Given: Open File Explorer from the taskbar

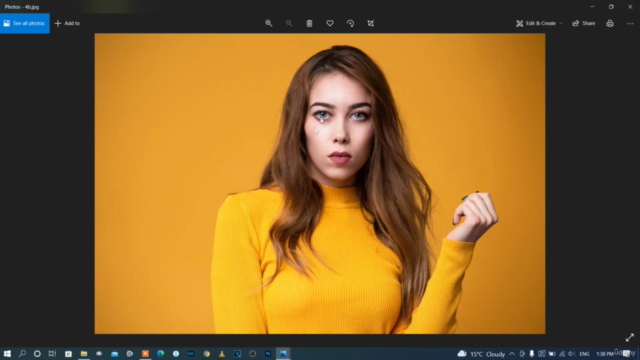Looking at the screenshot, I should tap(84, 353).
